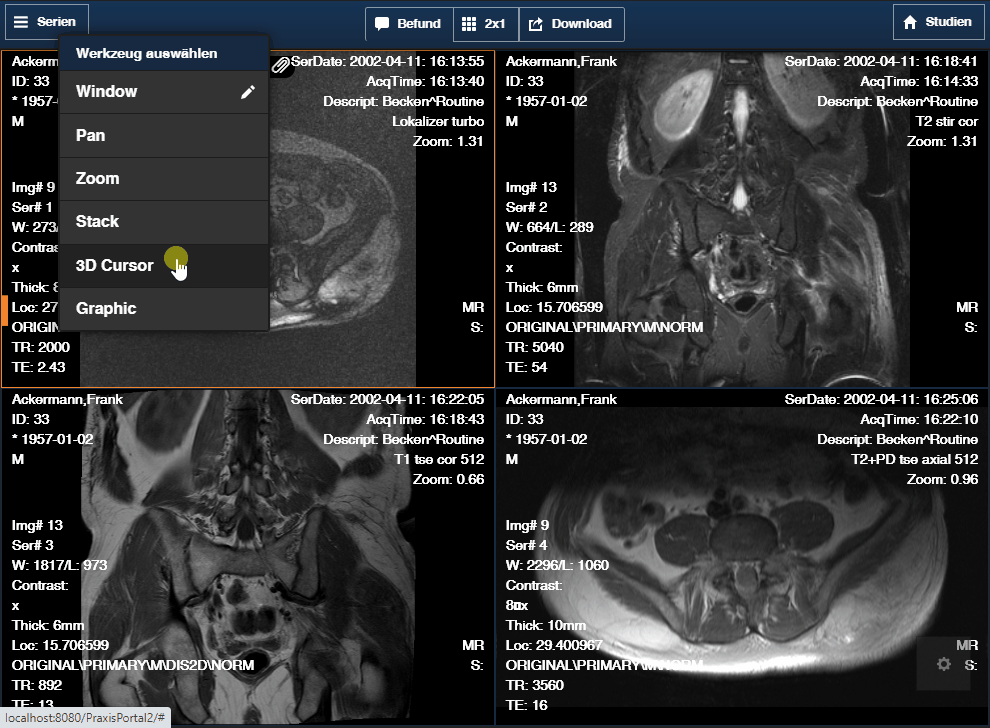Go to Studien via home button
The image size is (990, 728).
(937, 22)
